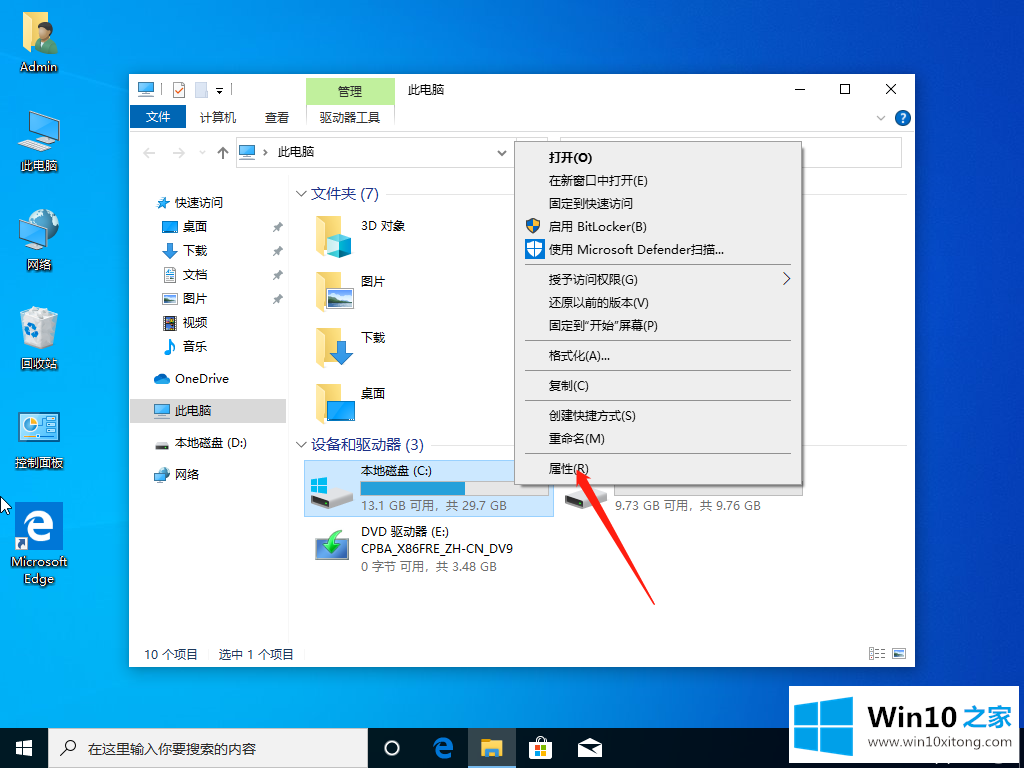Select 桌面 in the navigation pane
1024x768 pixels.
point(195,227)
